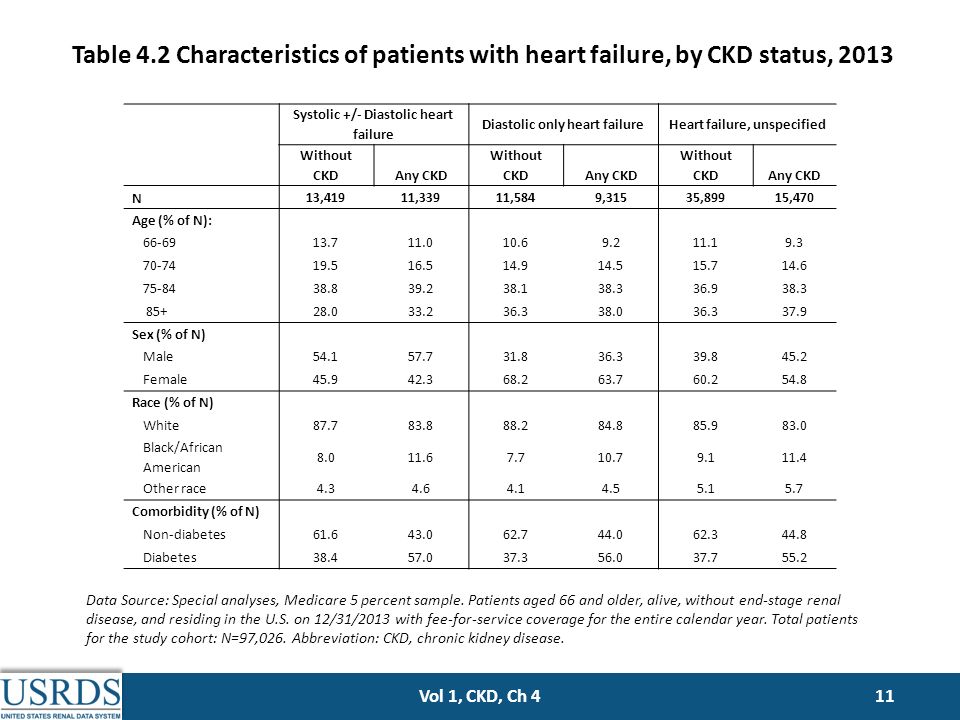Select the Race (% of N) section label
Screen dimensions: 960x720
click(x=173, y=402)
